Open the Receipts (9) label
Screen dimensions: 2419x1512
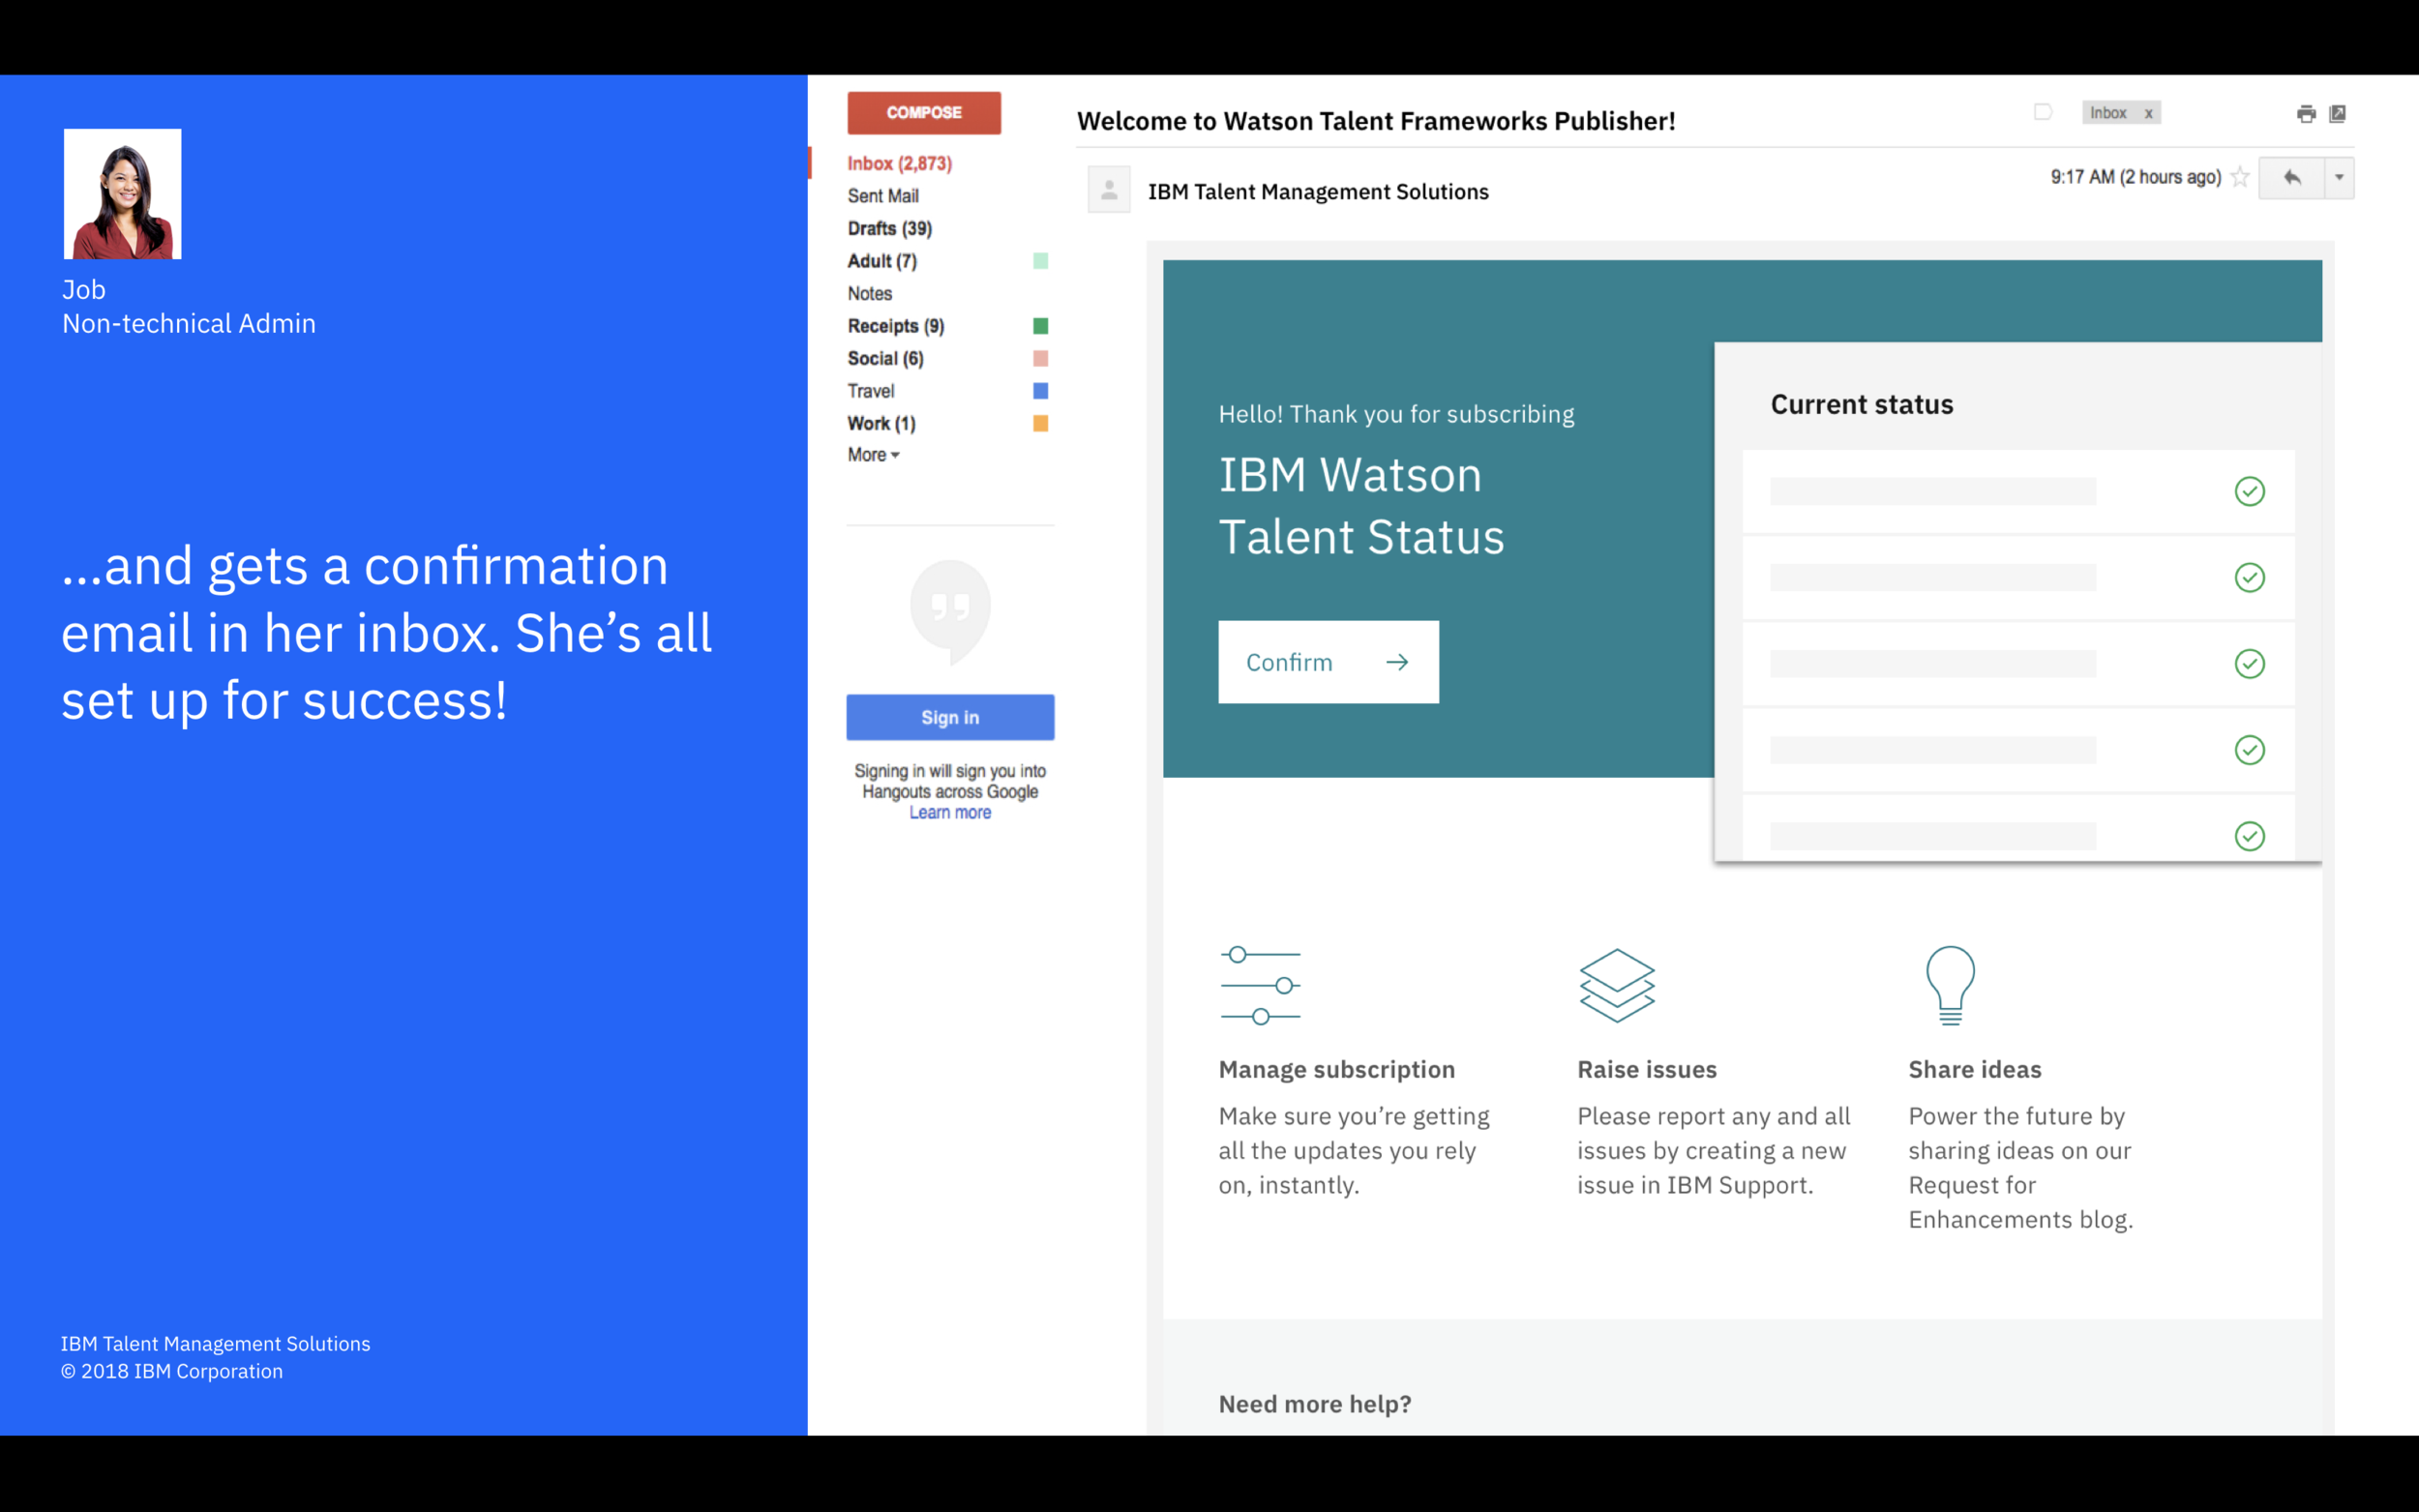(896, 326)
